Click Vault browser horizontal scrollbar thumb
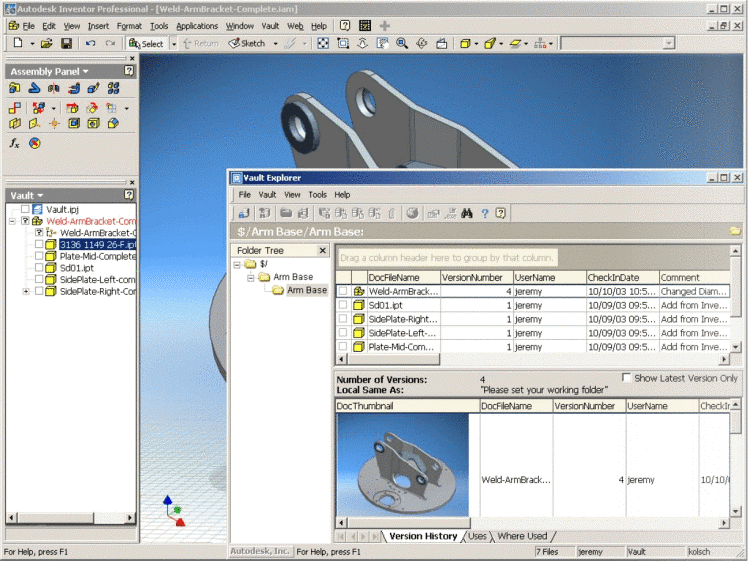The height and width of the screenshot is (562, 748). (55, 517)
